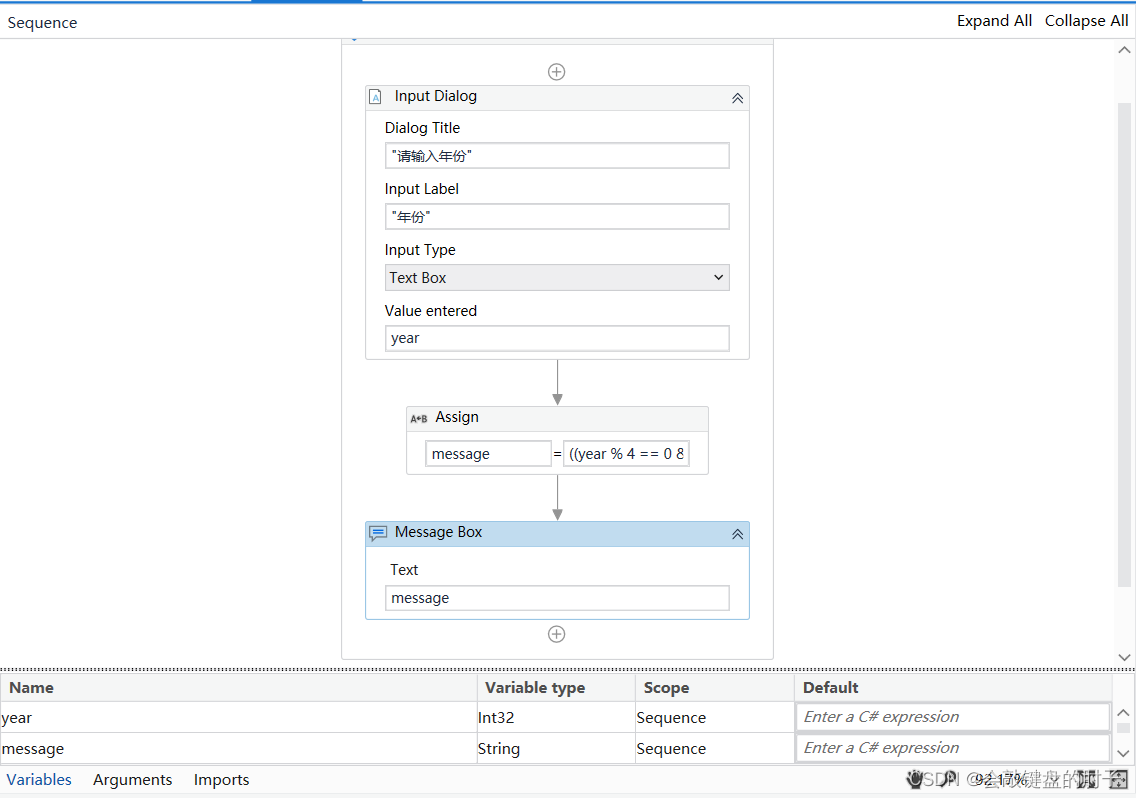Click the Sequence breadcrumb label
Screen dimensions: 1136x798
pyautogui.click(x=42, y=22)
